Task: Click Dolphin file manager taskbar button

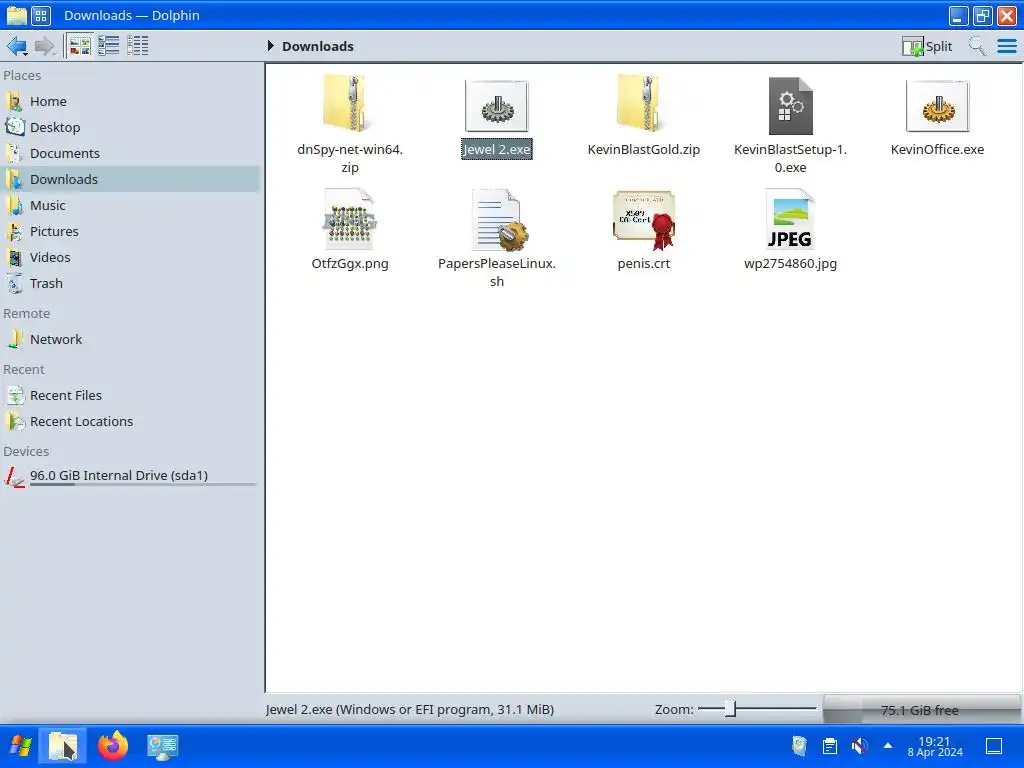Action: (x=63, y=746)
